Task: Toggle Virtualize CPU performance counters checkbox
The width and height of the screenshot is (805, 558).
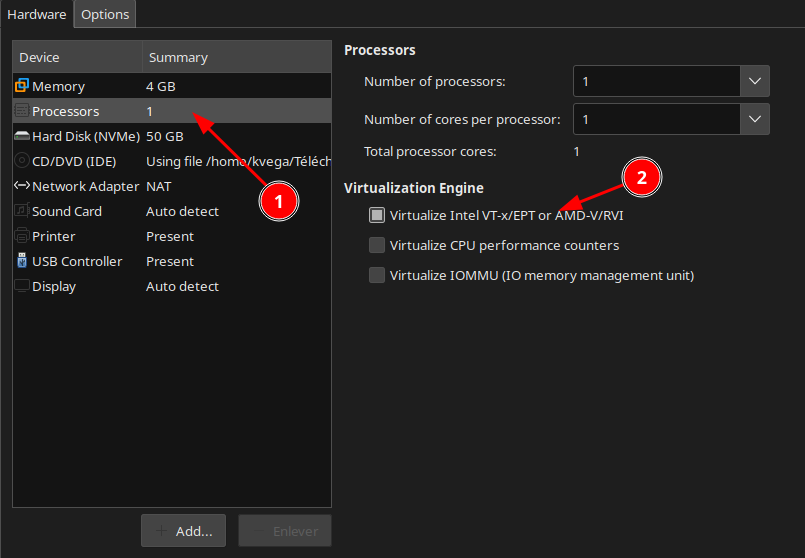Action: click(x=377, y=245)
